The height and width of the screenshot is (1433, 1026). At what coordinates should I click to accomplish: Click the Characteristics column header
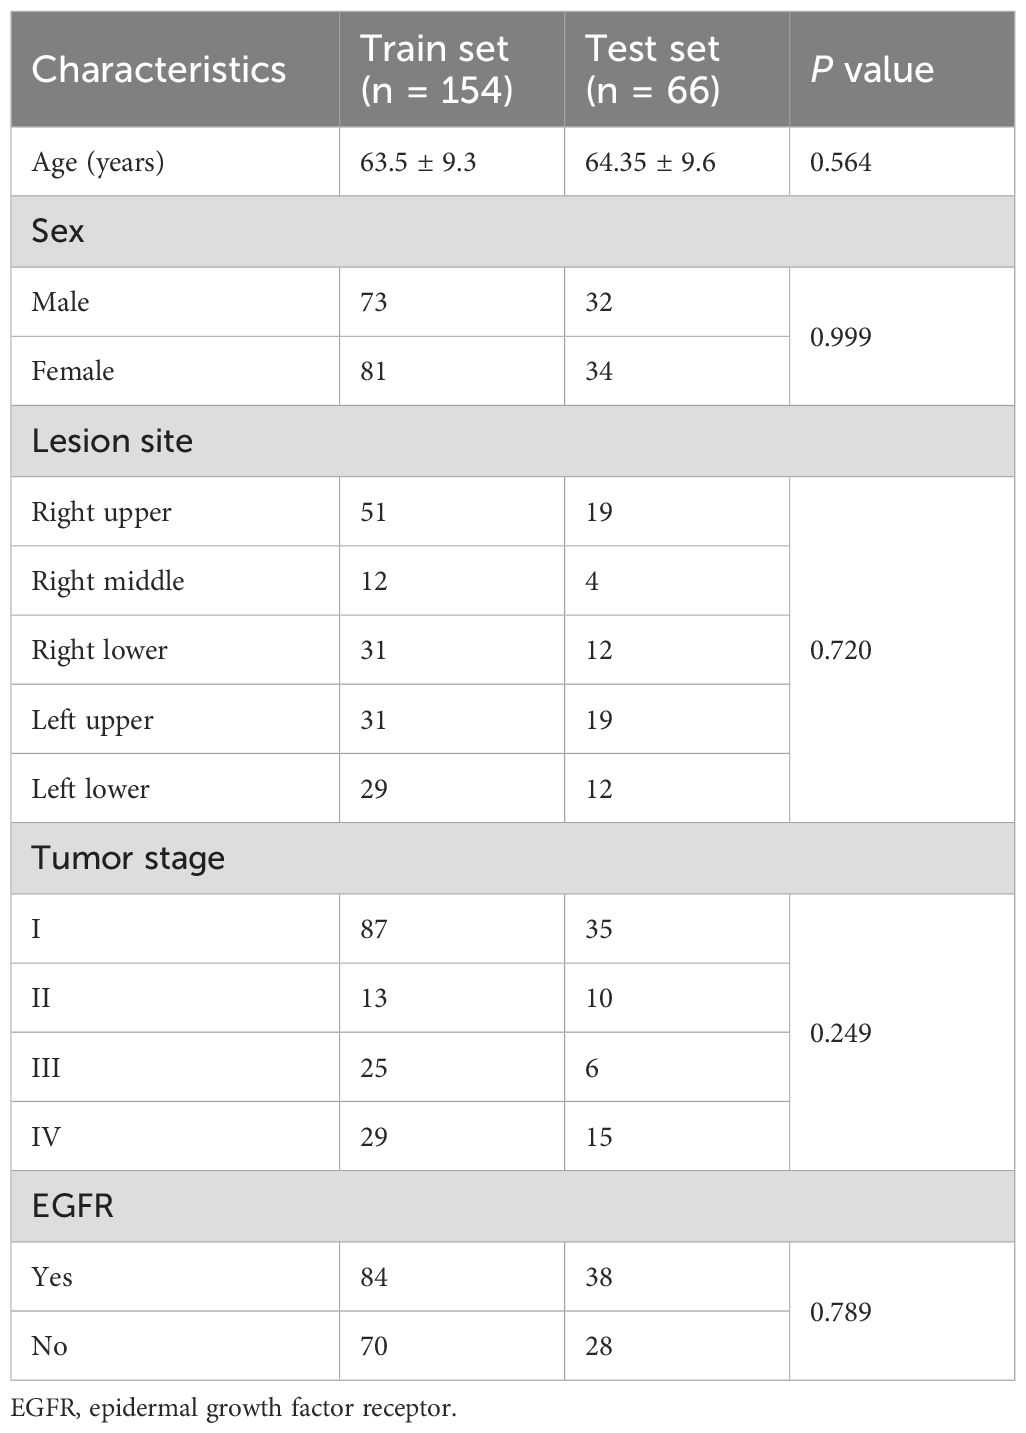(159, 70)
